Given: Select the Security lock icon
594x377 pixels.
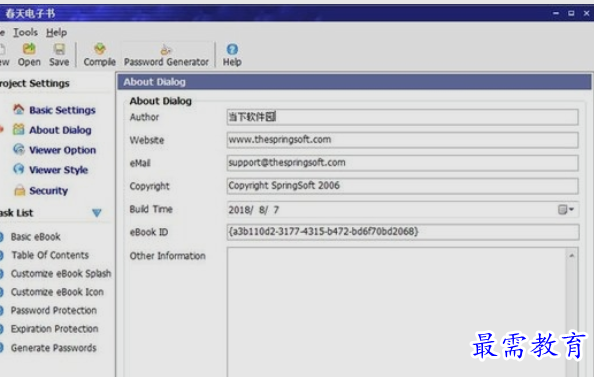Looking at the screenshot, I should point(19,190).
